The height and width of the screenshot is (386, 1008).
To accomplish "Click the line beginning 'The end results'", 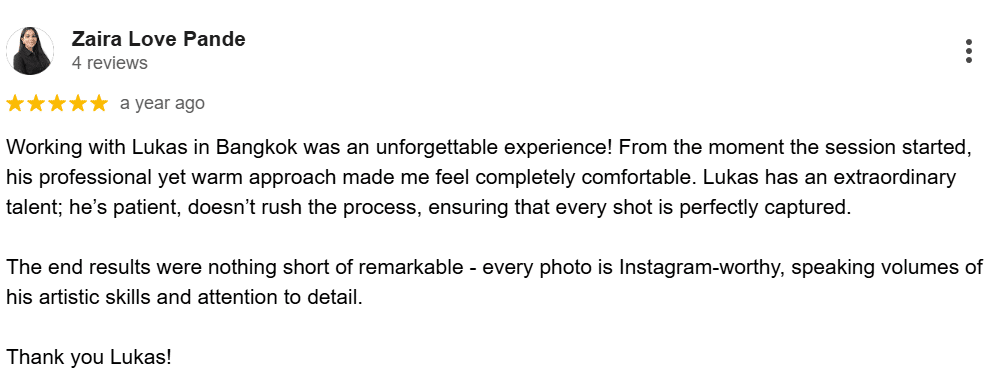I will pyautogui.click(x=494, y=268).
